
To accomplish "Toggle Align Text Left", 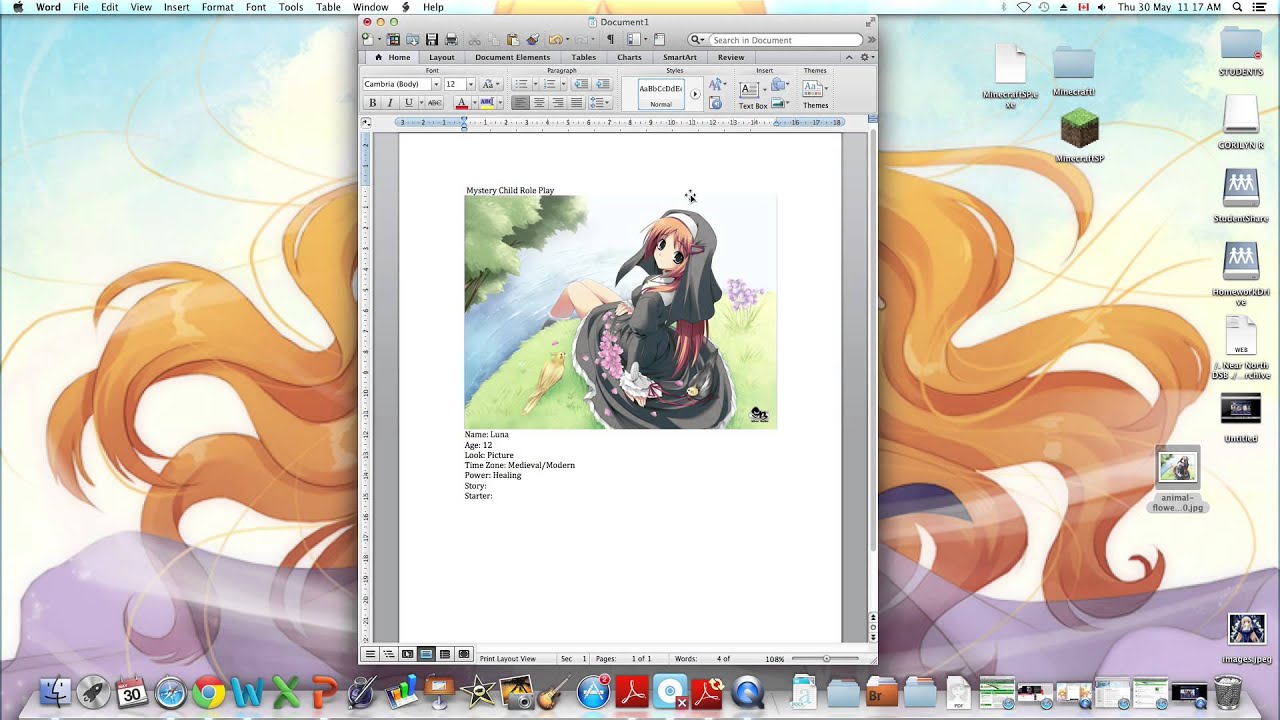I will point(520,103).
